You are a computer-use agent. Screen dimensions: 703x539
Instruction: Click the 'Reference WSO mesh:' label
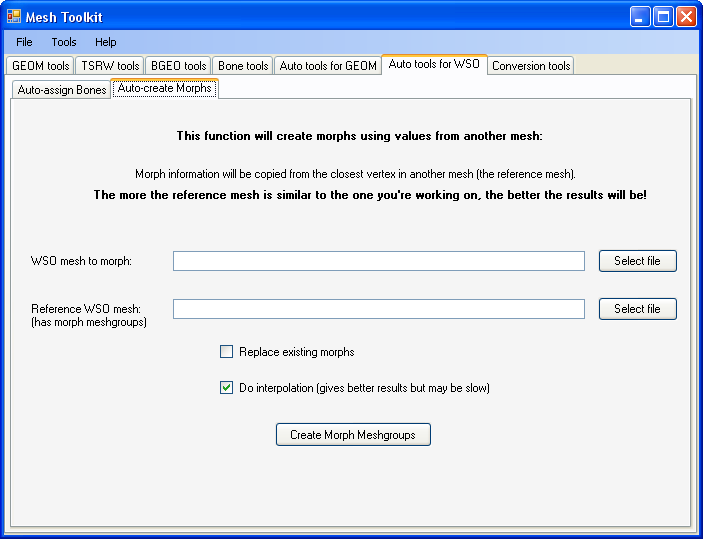pos(86,309)
